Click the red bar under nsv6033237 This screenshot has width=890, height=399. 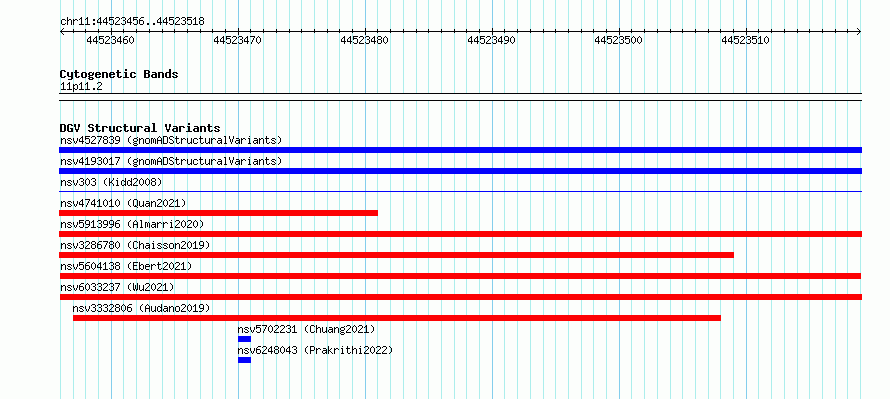click(460, 297)
